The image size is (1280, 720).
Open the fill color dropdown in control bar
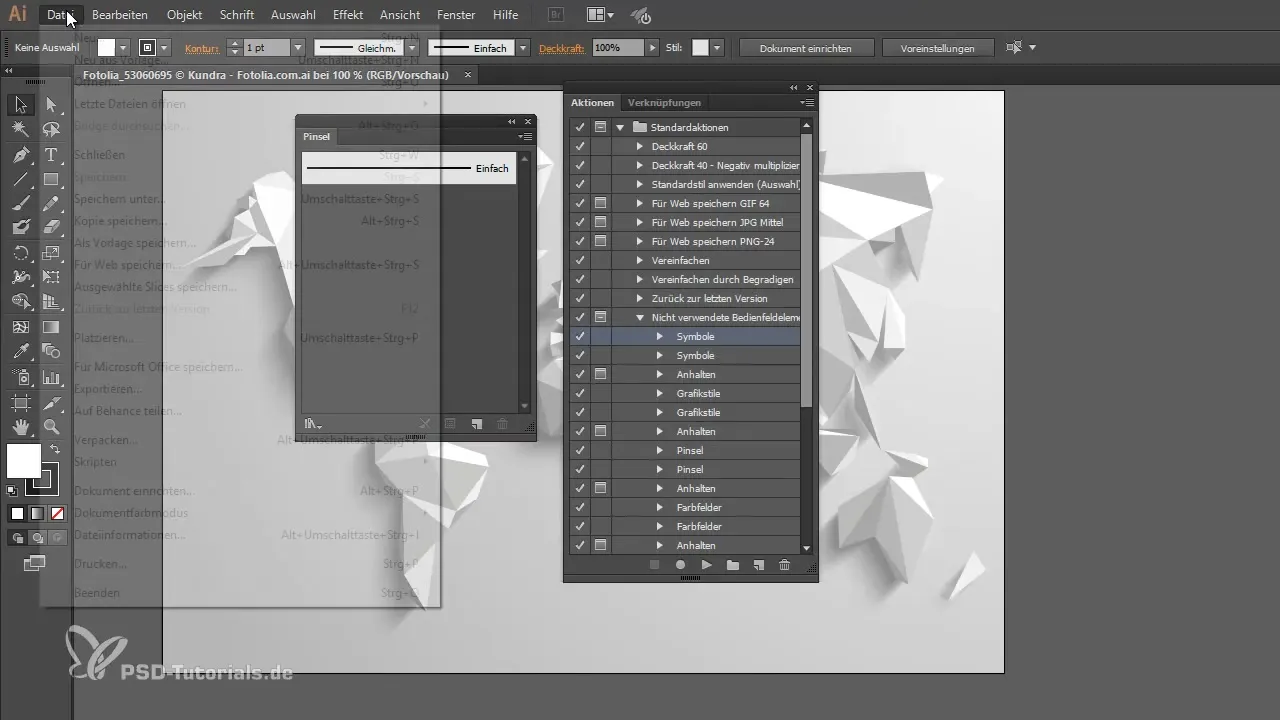123,47
